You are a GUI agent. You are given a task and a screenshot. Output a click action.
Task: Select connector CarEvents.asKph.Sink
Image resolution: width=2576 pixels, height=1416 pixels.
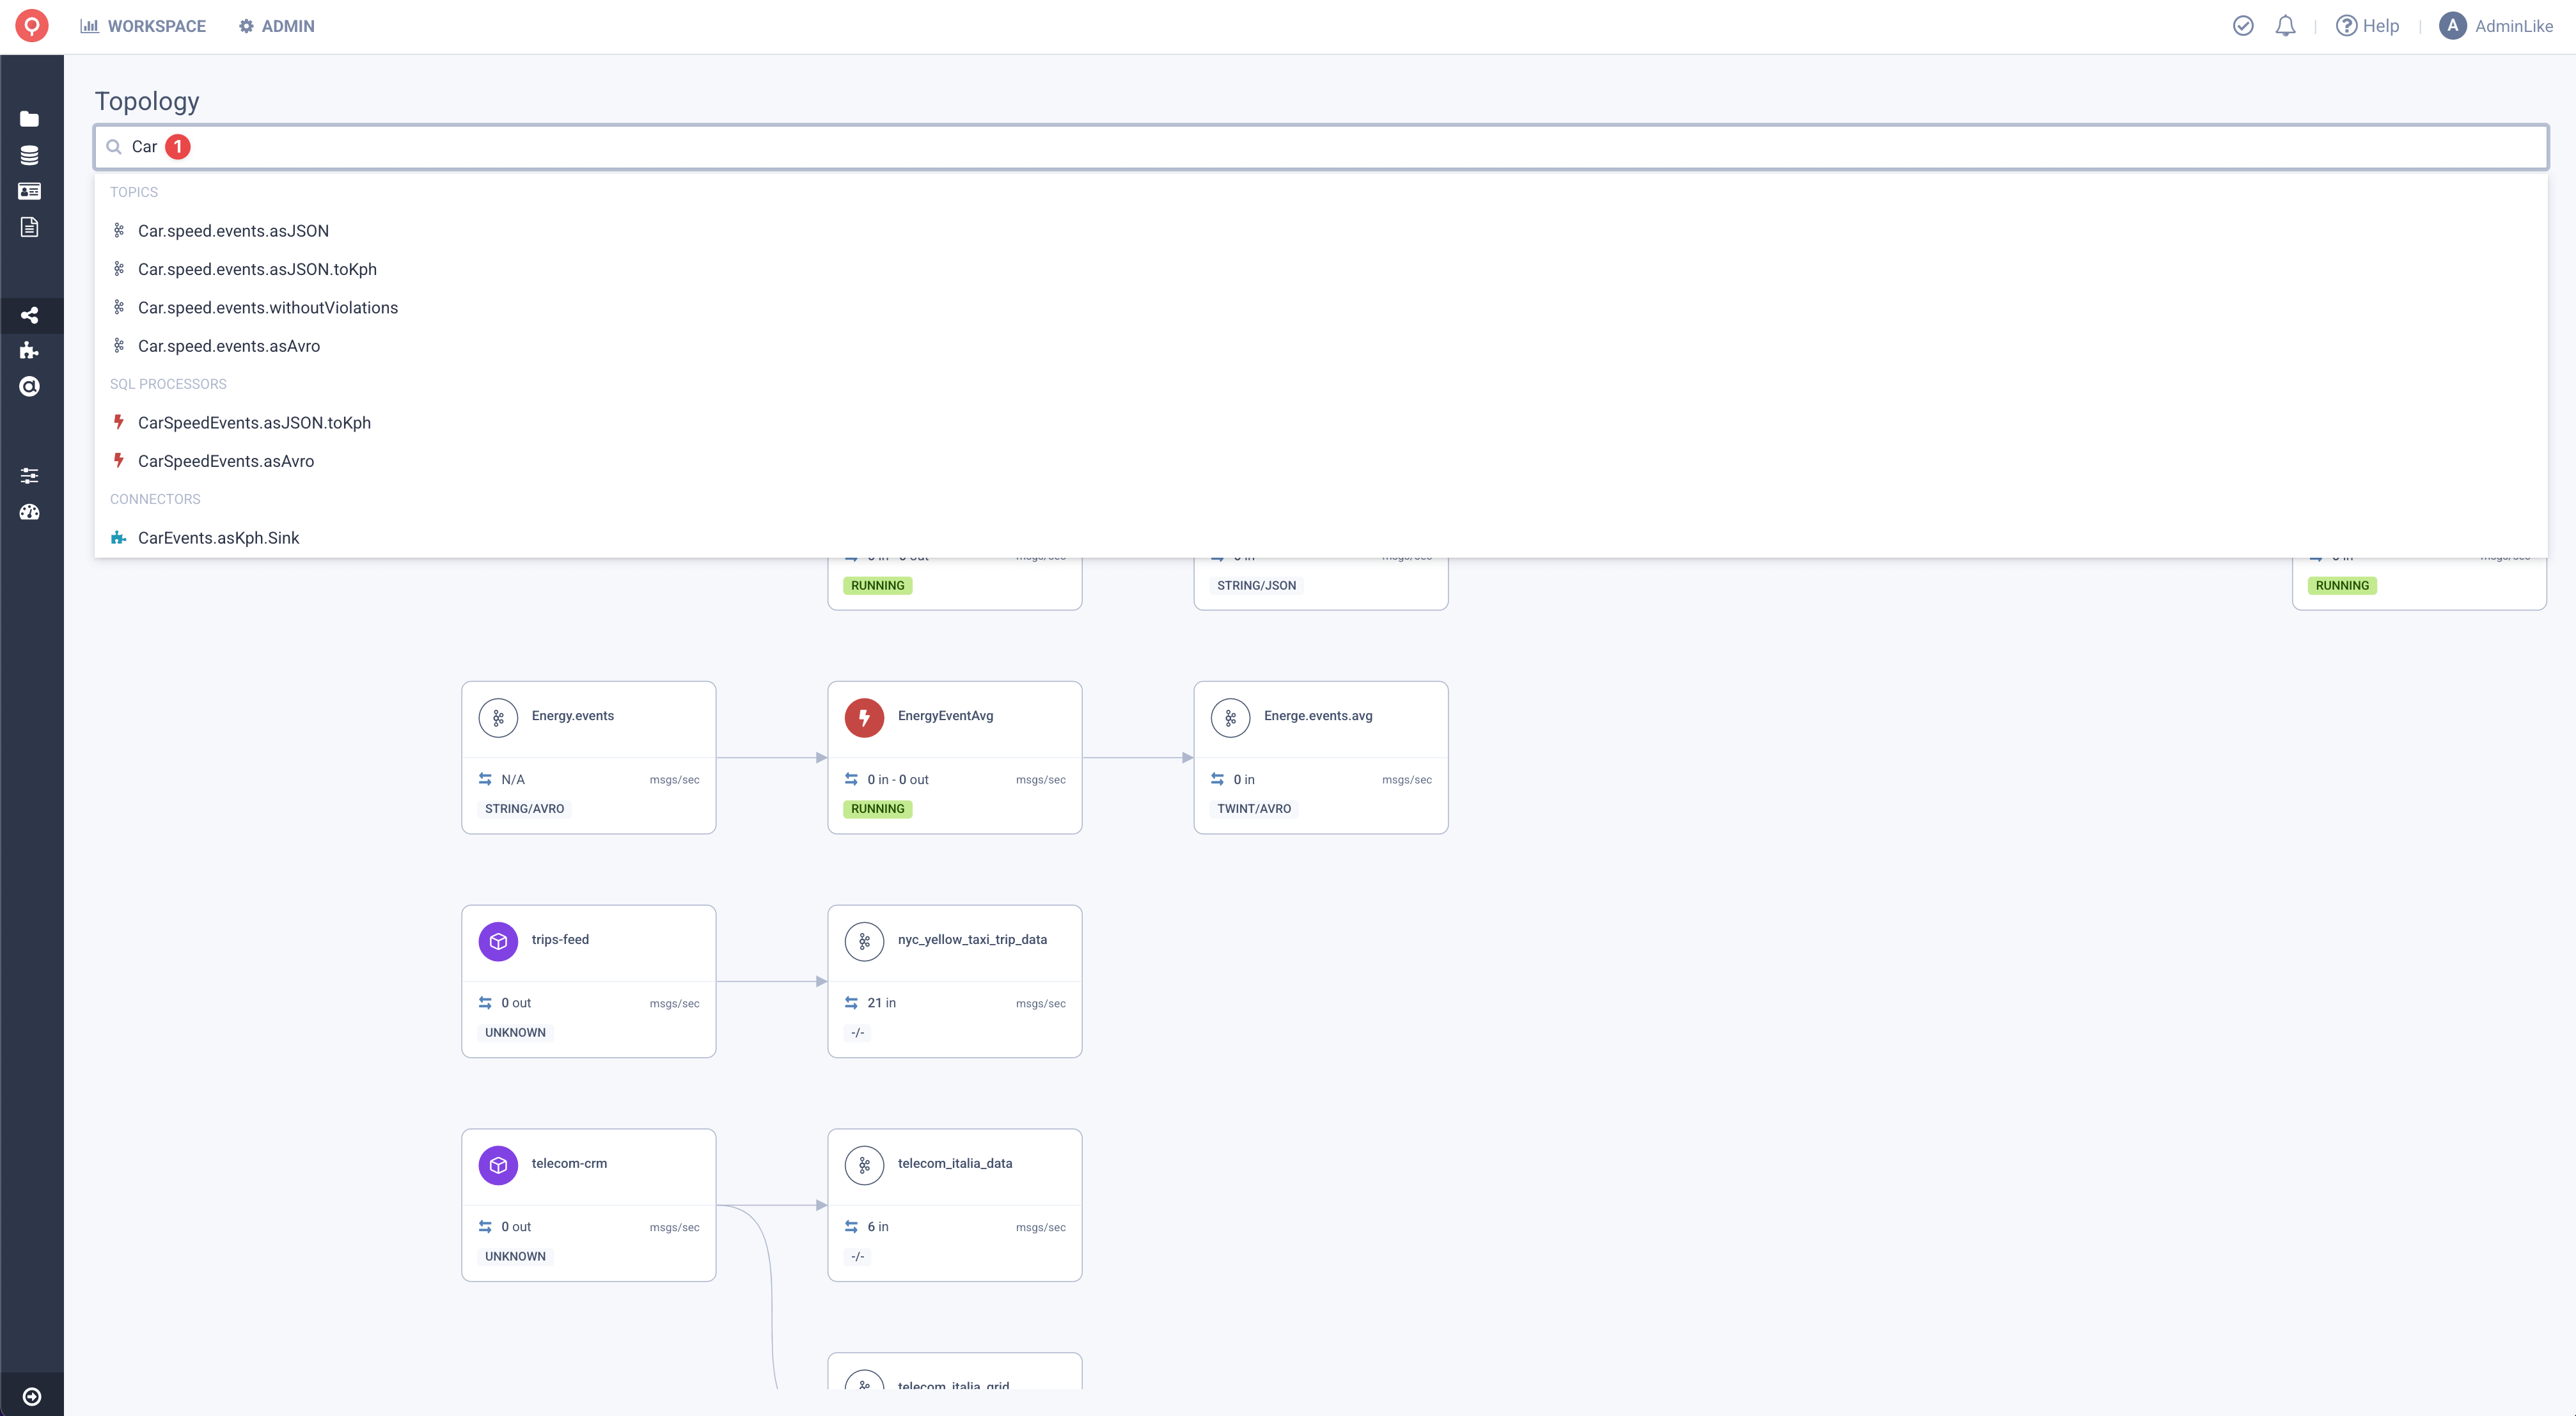tap(1320, 538)
